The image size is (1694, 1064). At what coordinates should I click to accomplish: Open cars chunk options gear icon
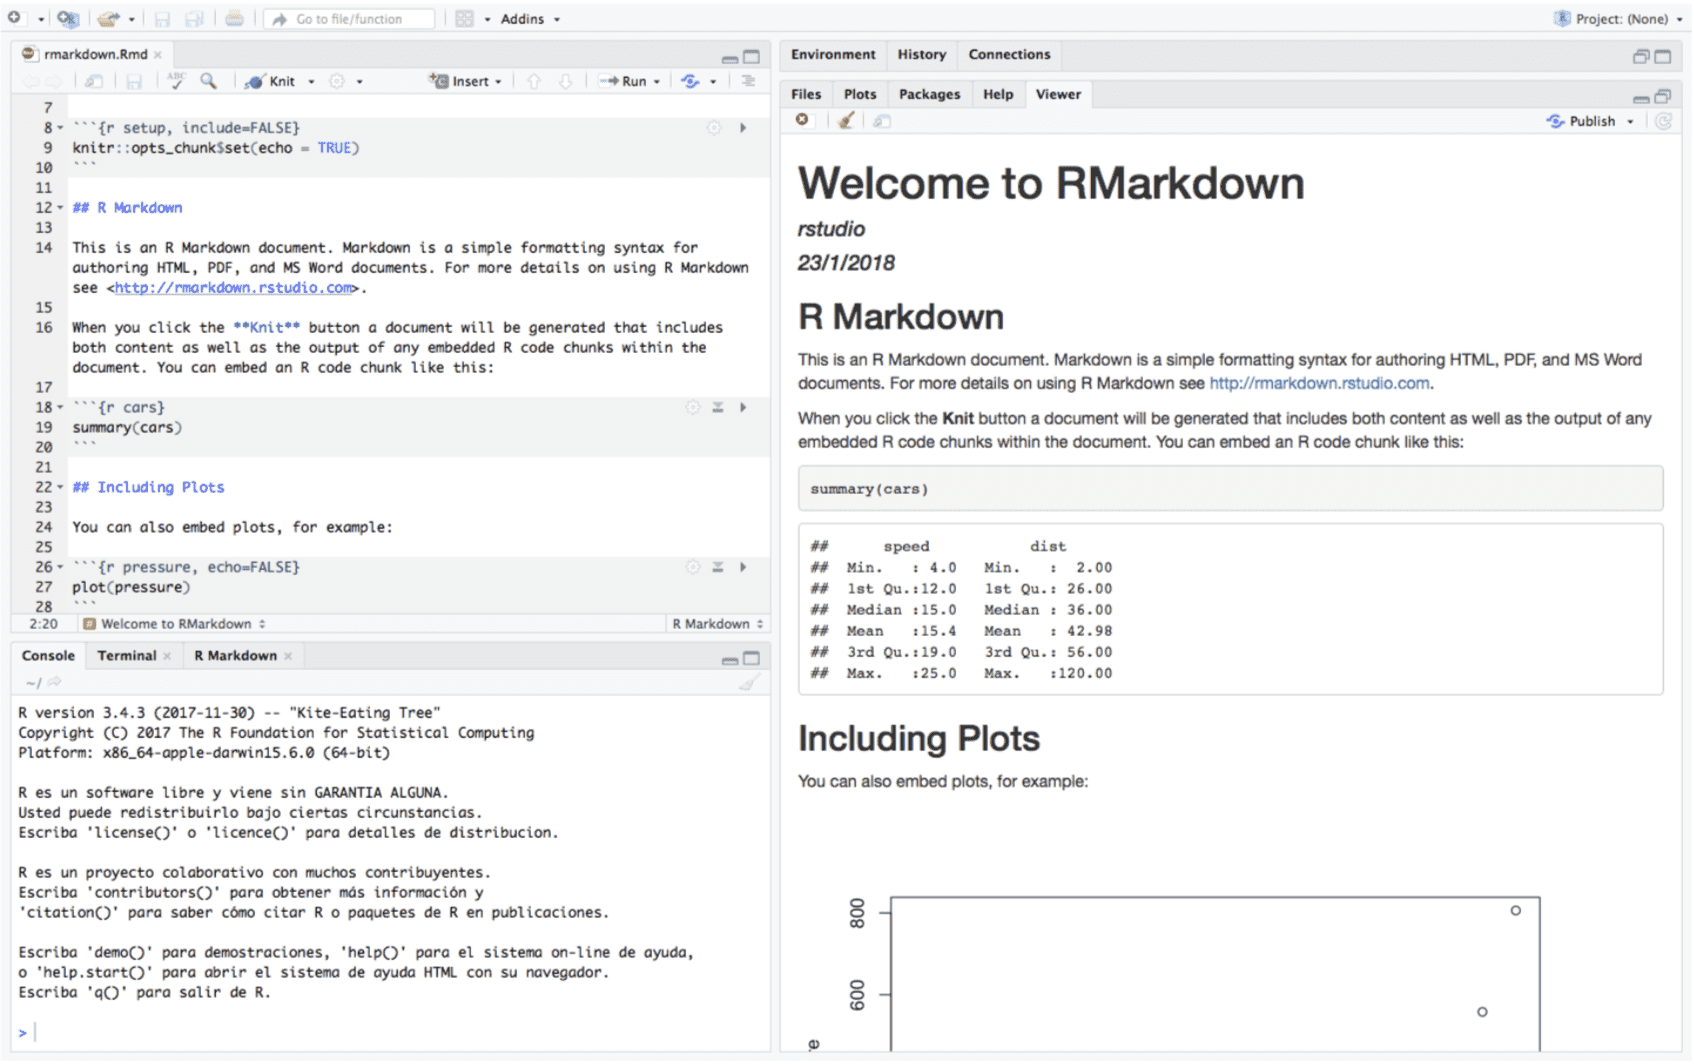point(692,408)
